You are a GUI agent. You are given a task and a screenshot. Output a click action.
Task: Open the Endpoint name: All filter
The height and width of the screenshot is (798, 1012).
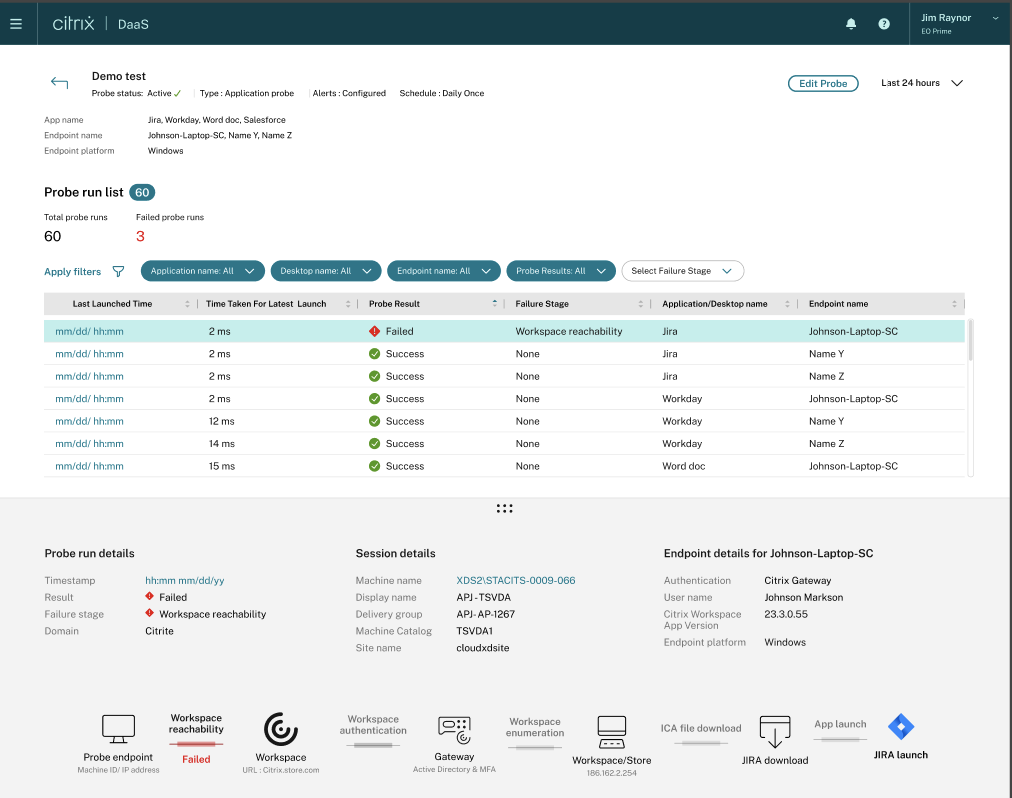coord(444,271)
